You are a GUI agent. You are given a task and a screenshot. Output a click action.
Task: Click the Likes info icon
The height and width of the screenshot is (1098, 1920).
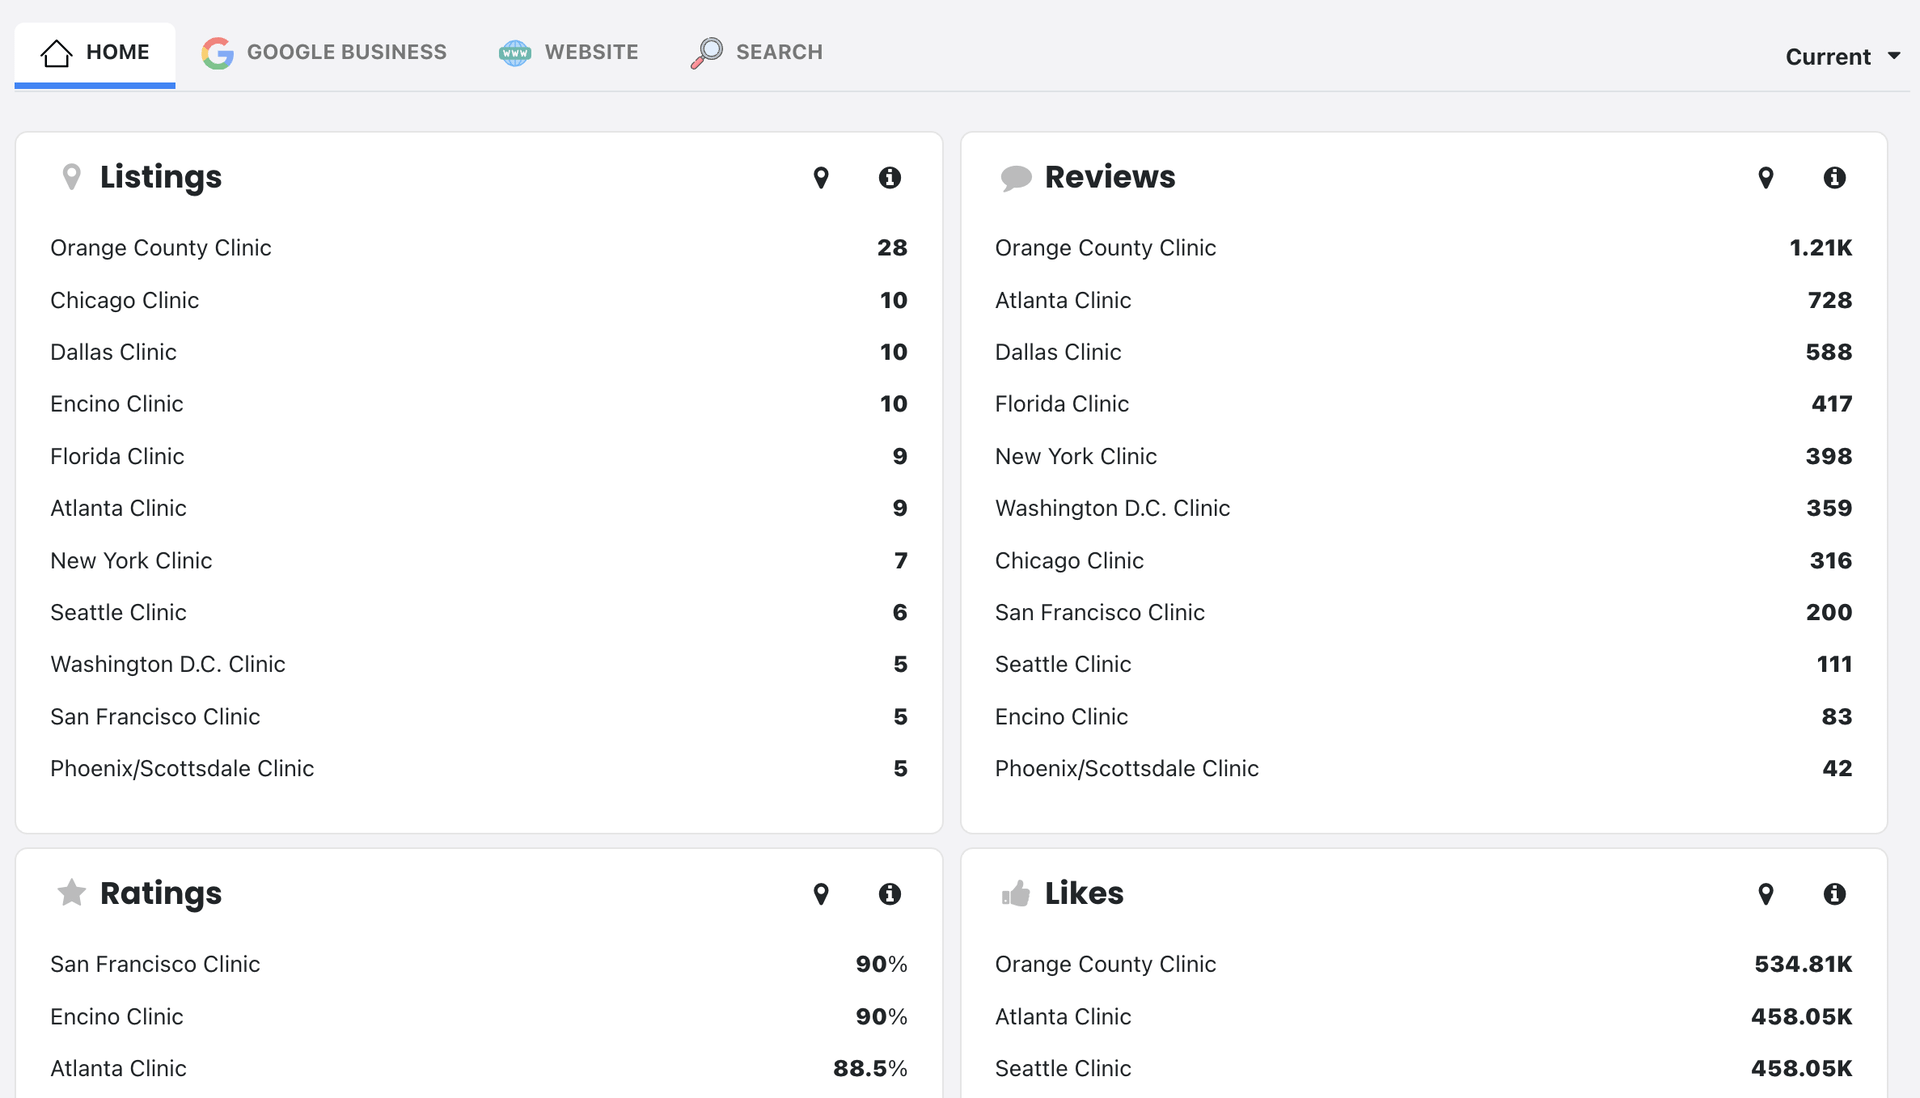pos(1833,892)
